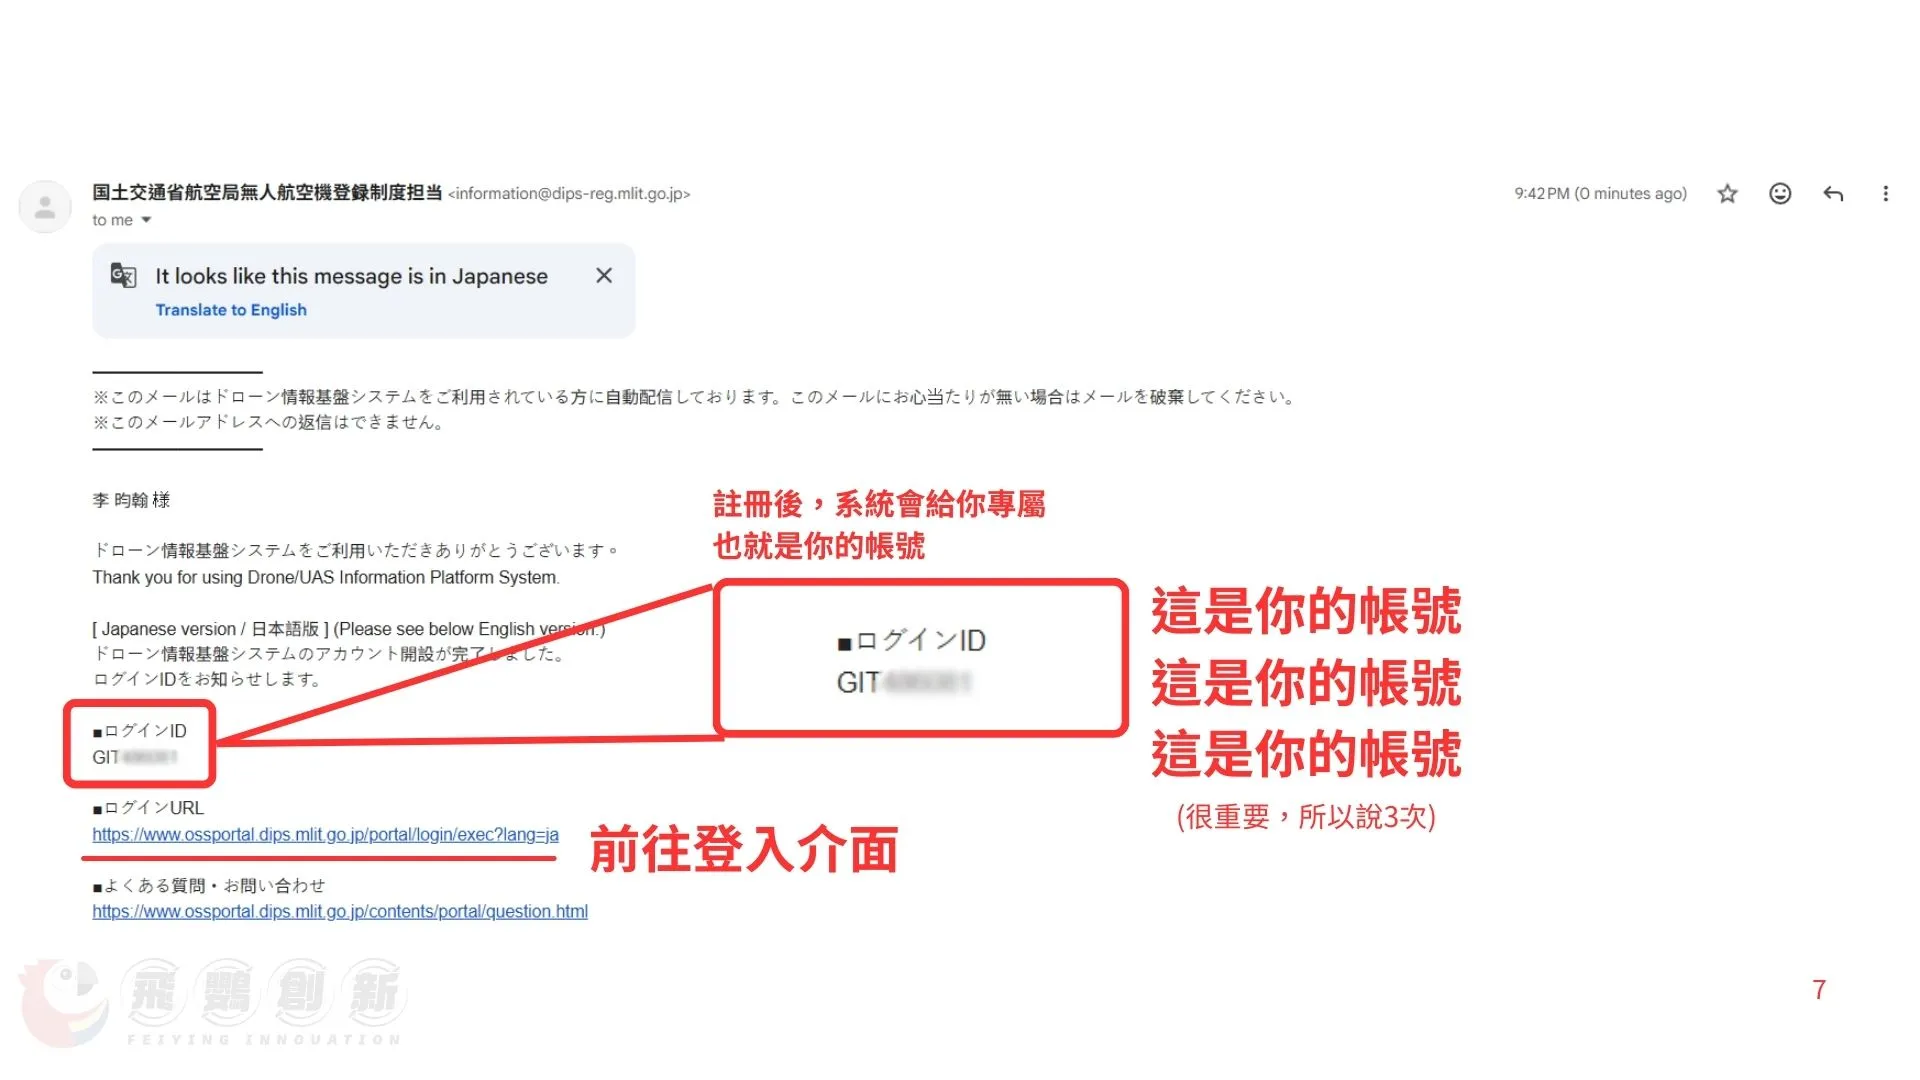Reply using the arrow icon

[1833, 194]
